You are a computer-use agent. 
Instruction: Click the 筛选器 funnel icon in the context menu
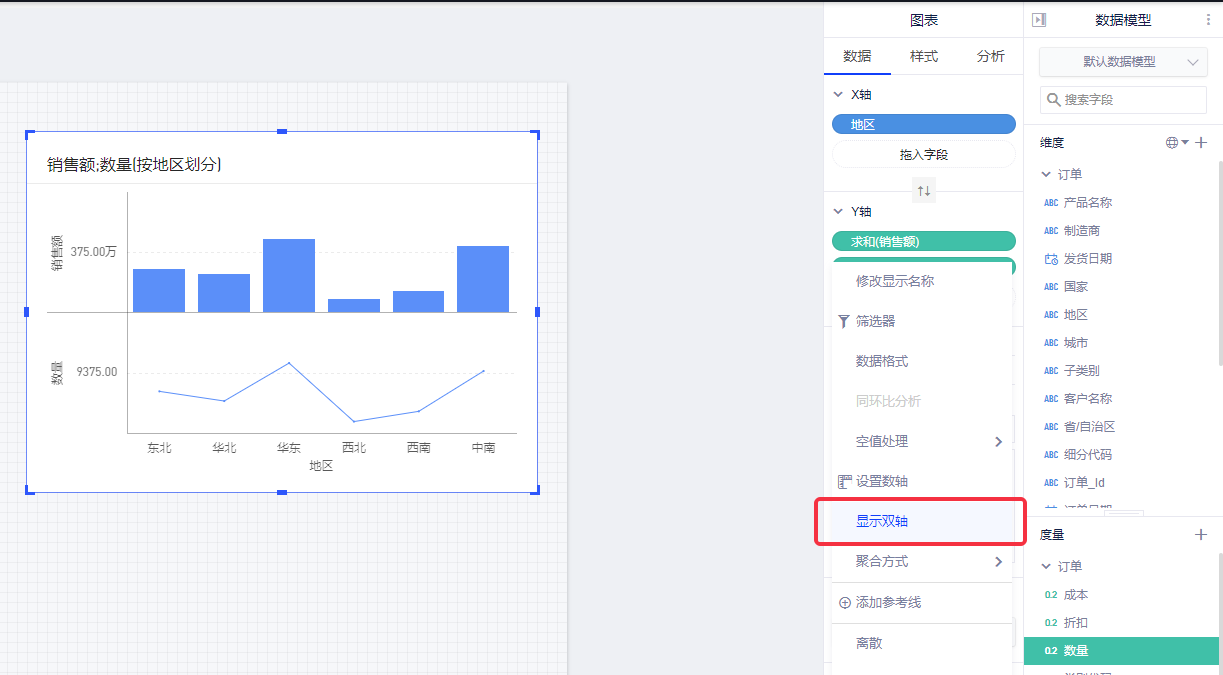pos(844,321)
